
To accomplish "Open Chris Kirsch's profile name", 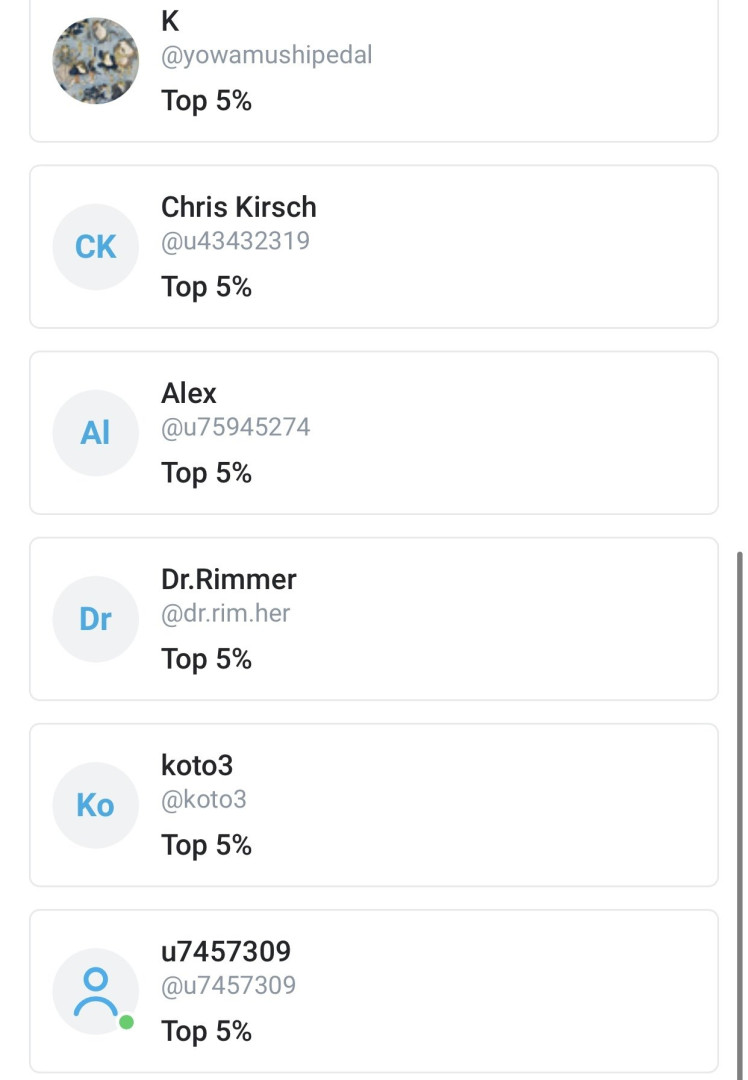I will [x=238, y=207].
